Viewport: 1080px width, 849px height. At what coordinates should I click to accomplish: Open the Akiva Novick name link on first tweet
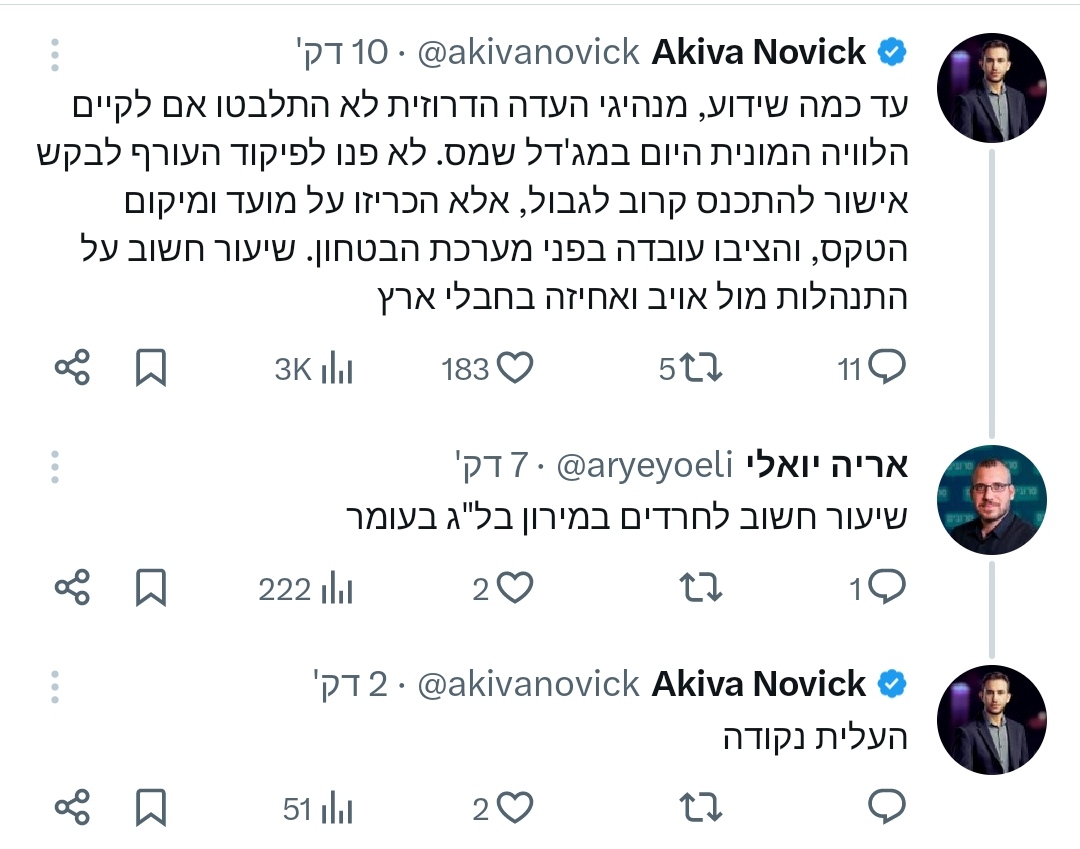click(x=758, y=51)
